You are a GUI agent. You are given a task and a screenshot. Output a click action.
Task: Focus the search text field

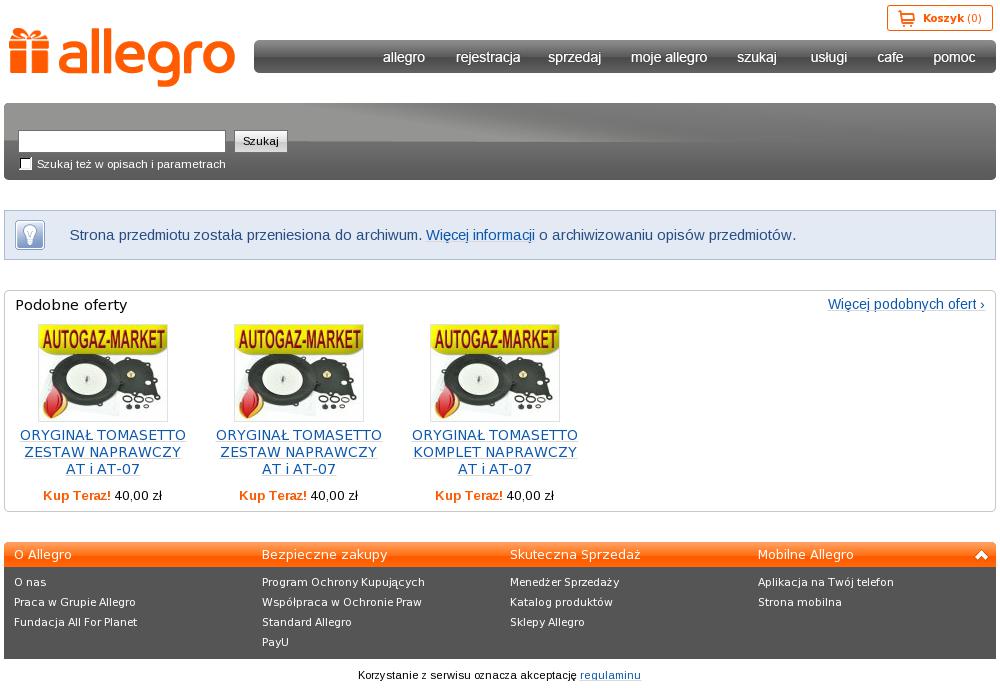[122, 141]
